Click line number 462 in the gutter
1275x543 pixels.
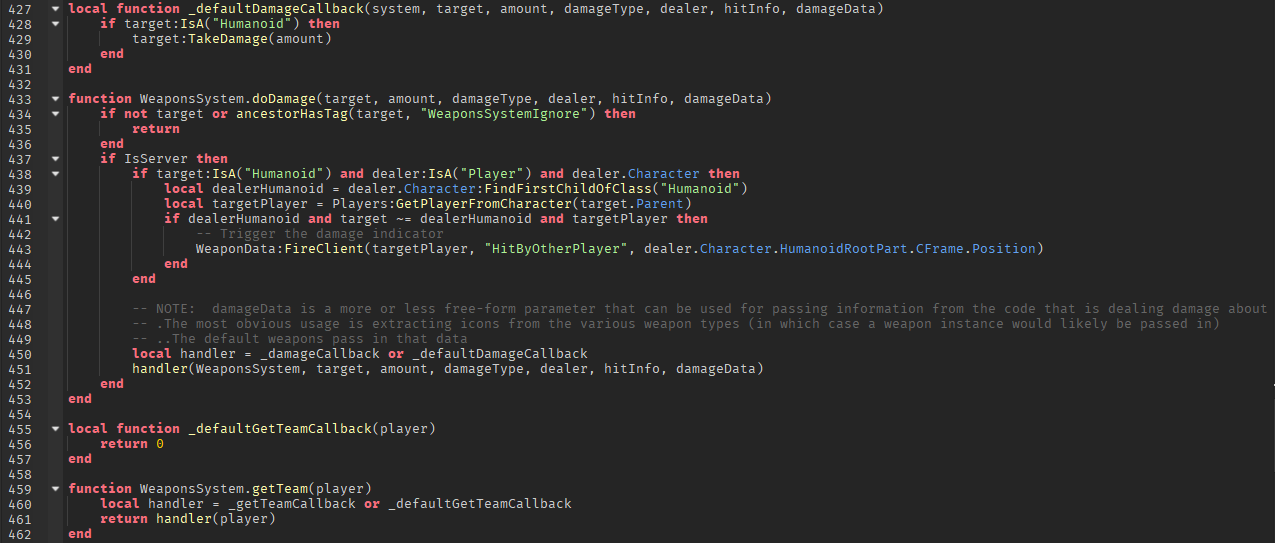coord(21,533)
